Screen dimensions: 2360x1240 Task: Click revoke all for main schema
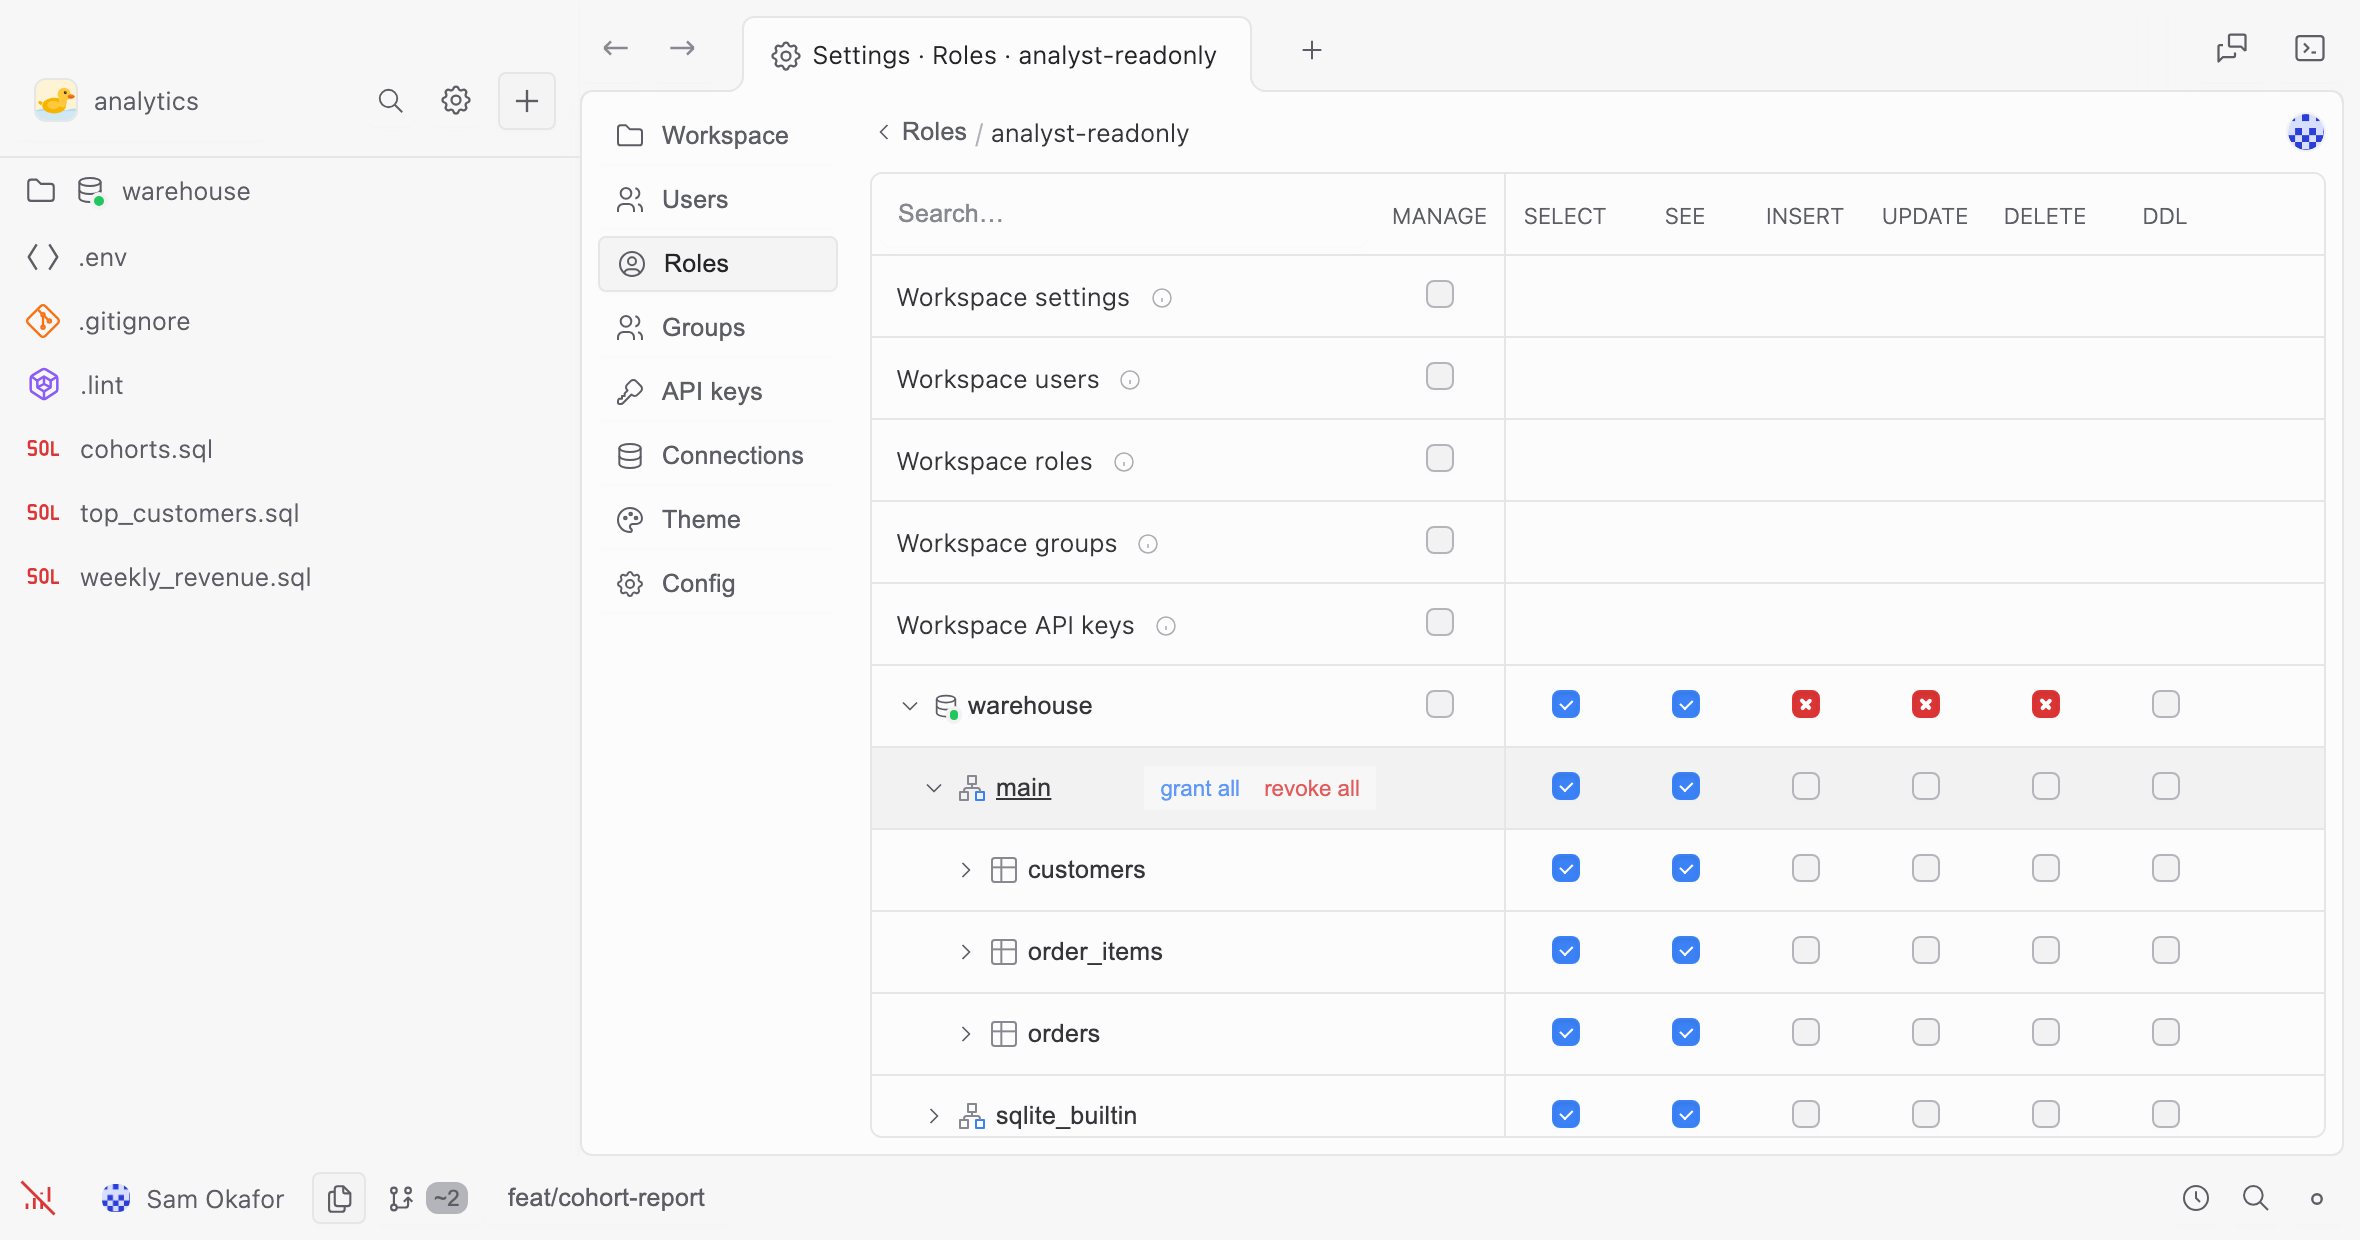coord(1311,788)
